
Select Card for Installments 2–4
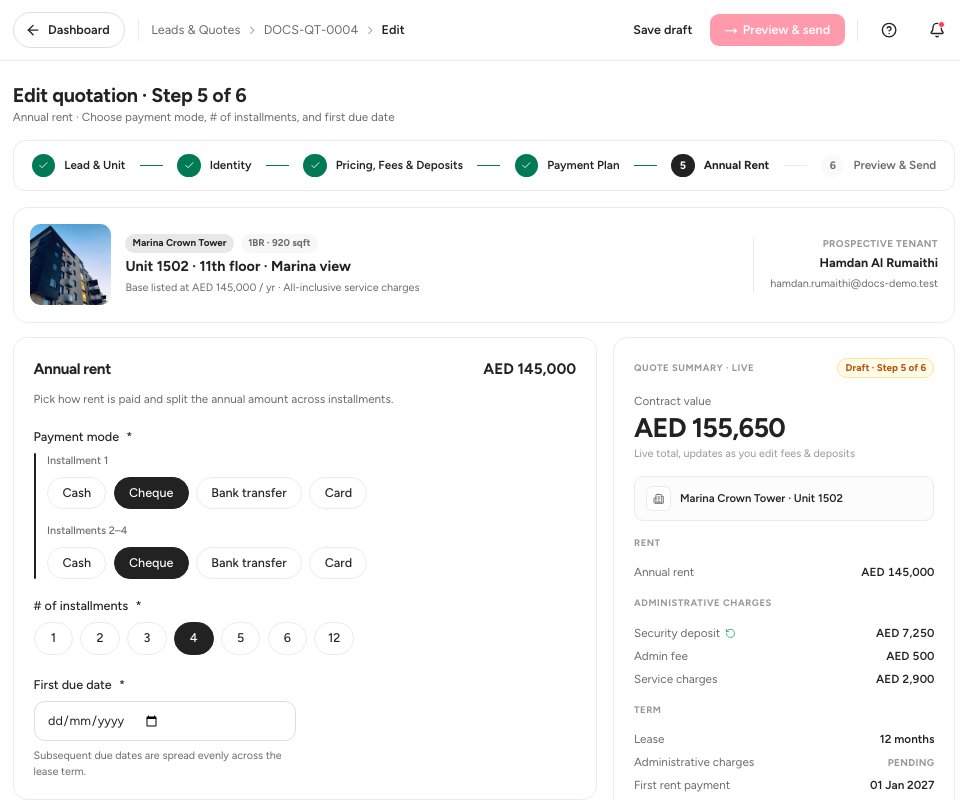click(x=338, y=563)
